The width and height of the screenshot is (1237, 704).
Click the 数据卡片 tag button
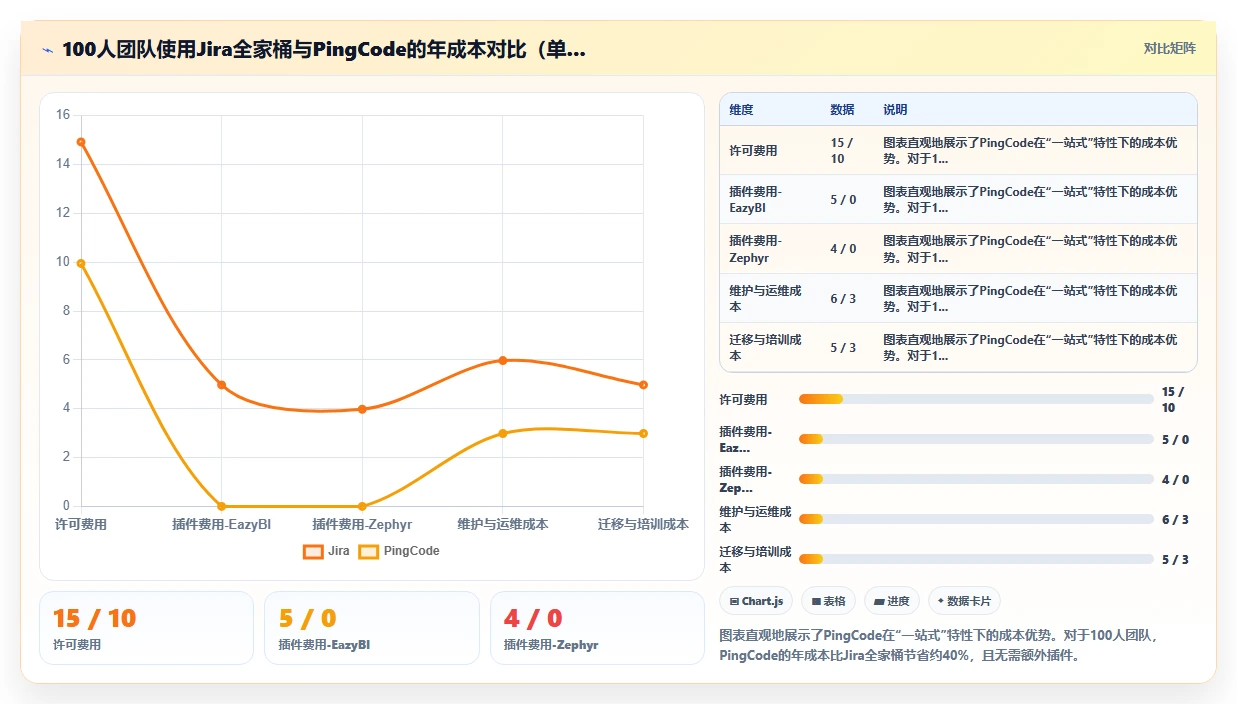pyautogui.click(x=964, y=601)
